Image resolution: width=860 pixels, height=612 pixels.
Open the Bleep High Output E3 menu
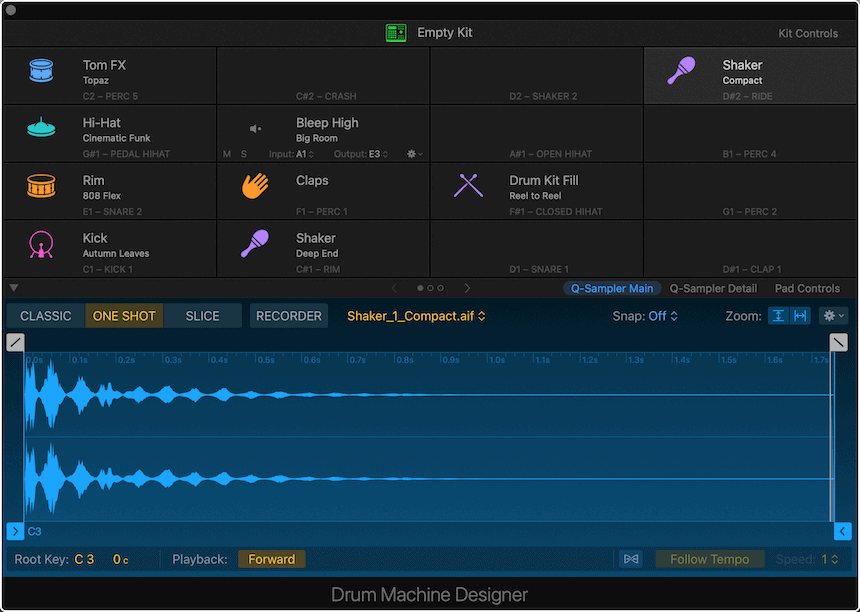tap(375, 154)
